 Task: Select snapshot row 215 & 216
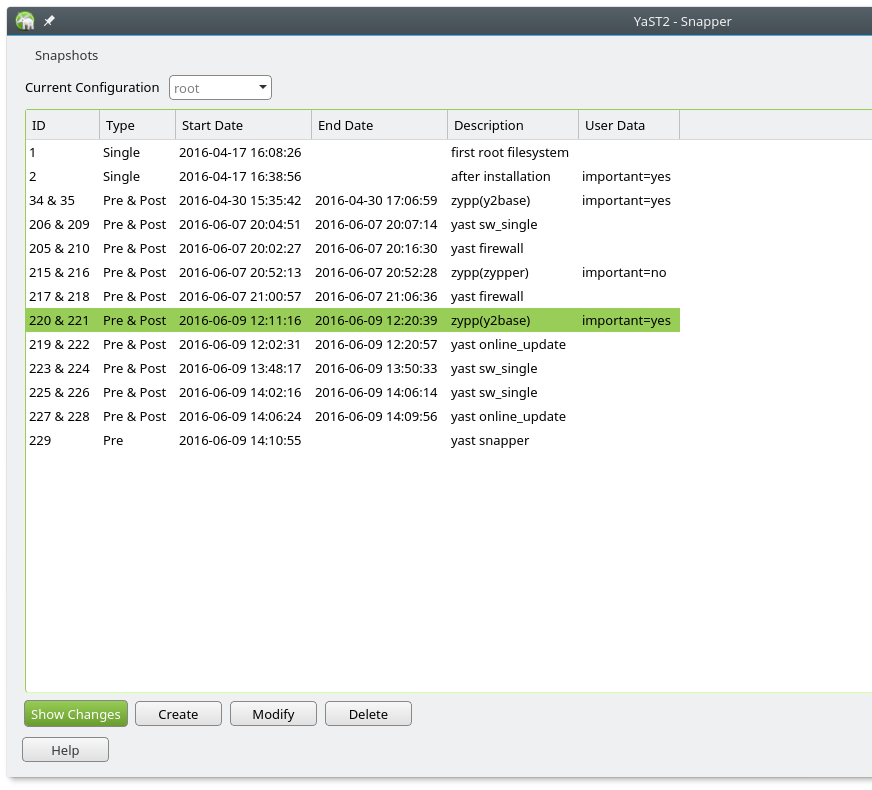[x=353, y=272]
